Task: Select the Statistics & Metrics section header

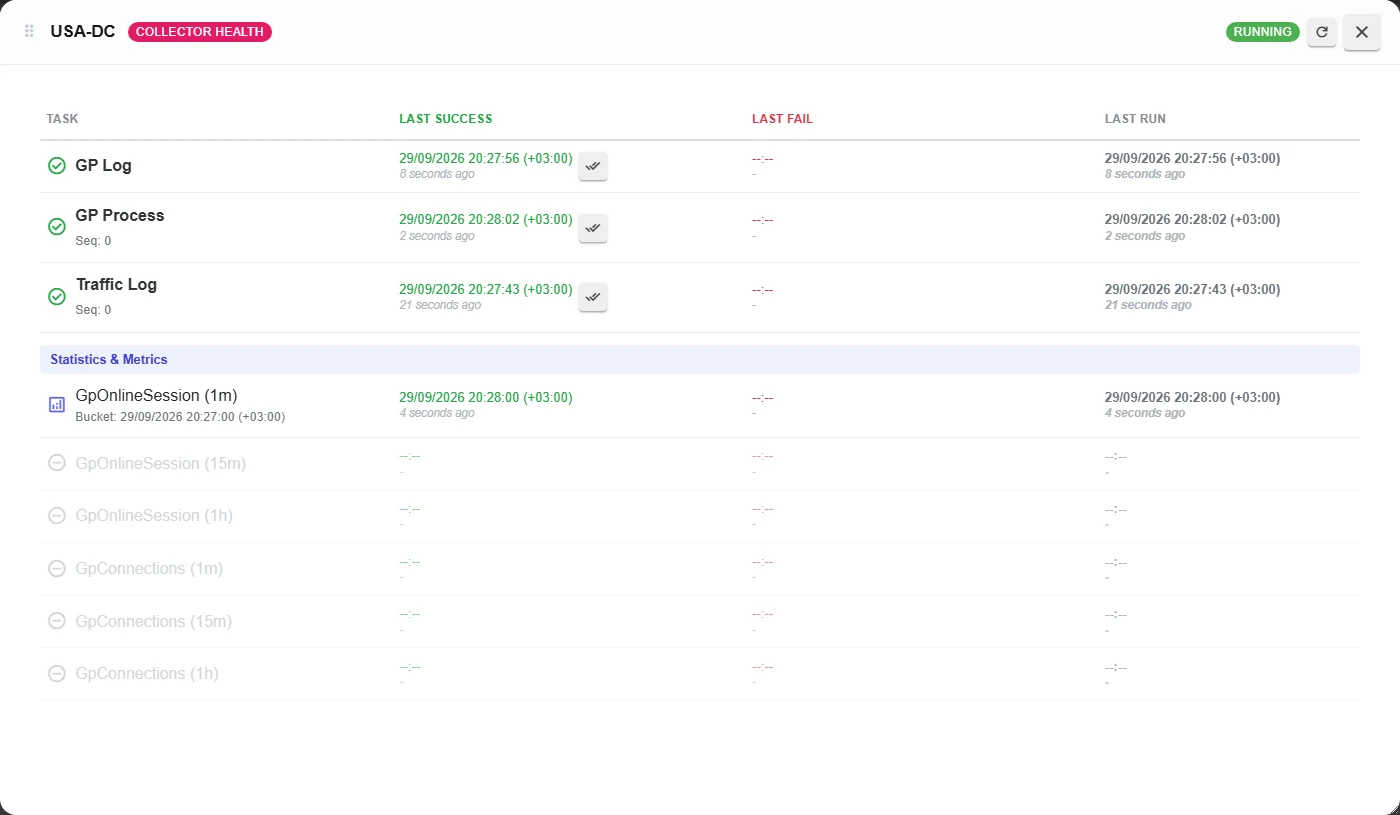Action: tap(700, 359)
